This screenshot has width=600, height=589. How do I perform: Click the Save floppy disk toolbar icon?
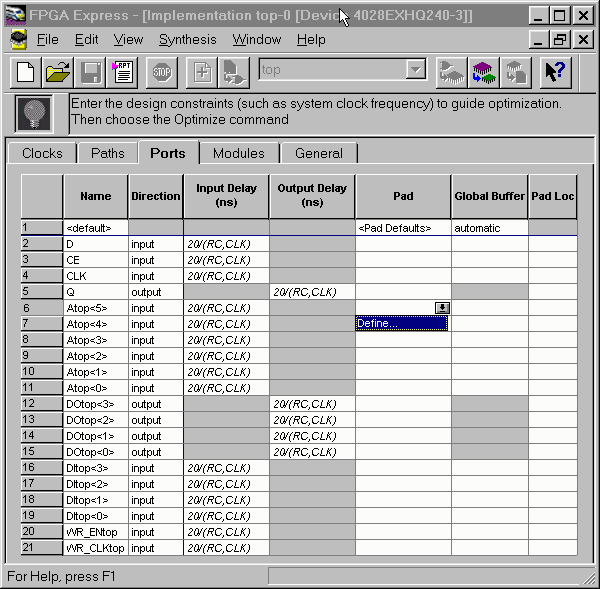click(90, 72)
